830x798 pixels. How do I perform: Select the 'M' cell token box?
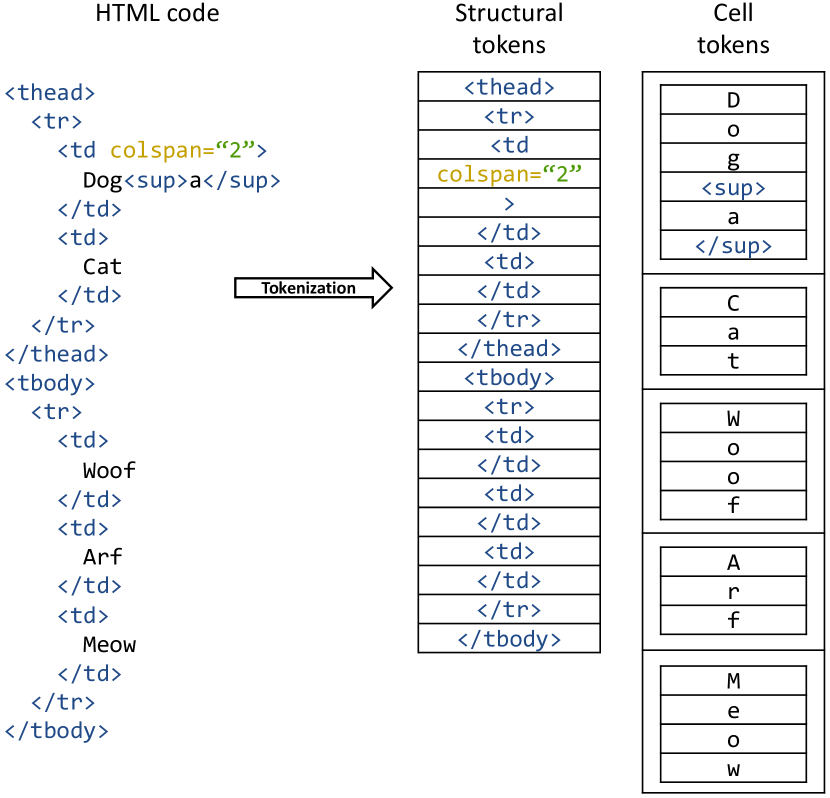coord(733,681)
